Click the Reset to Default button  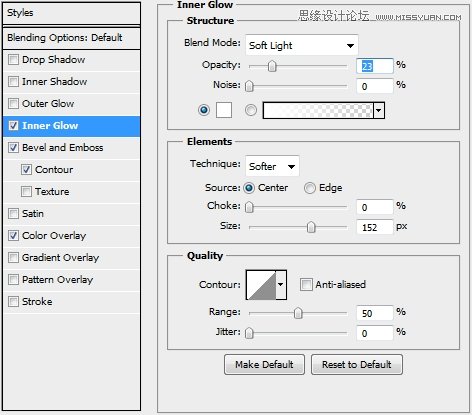pyautogui.click(x=357, y=364)
